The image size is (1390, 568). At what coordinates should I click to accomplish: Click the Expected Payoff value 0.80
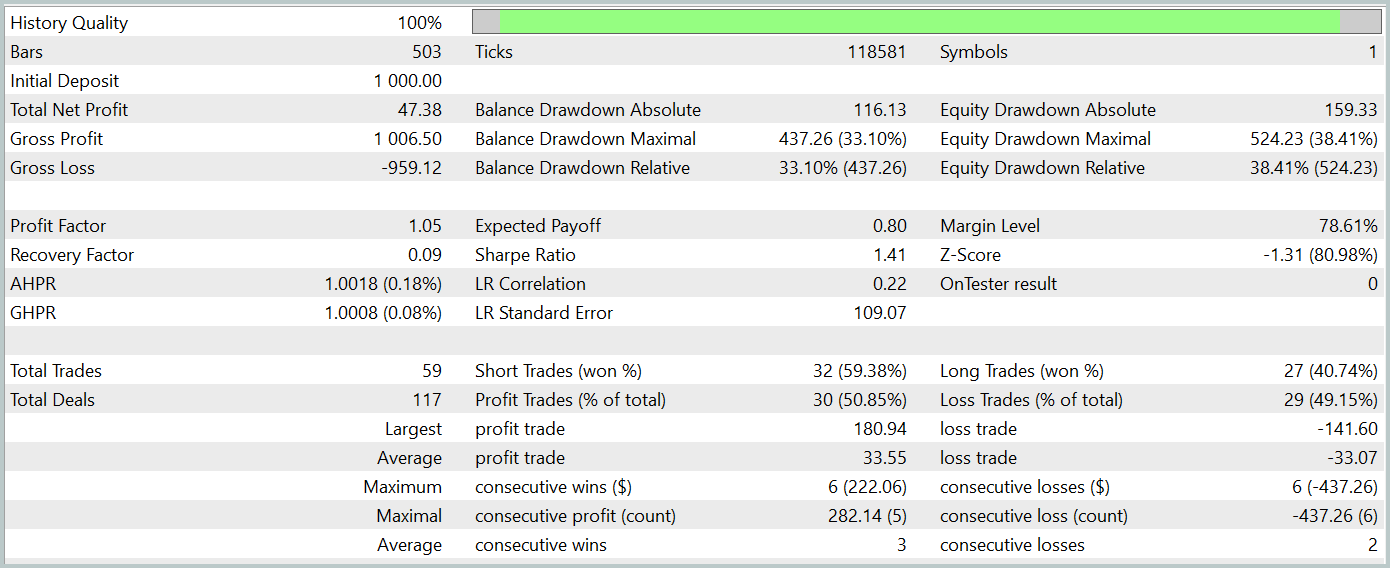890,226
